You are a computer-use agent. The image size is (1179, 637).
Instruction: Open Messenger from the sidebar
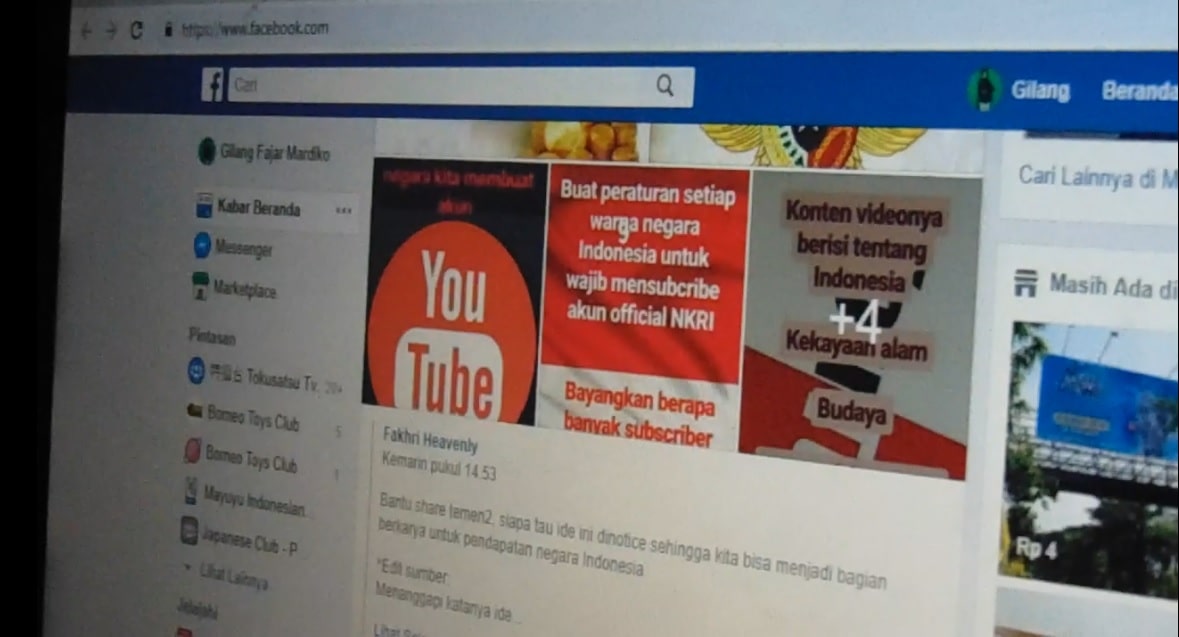point(244,248)
